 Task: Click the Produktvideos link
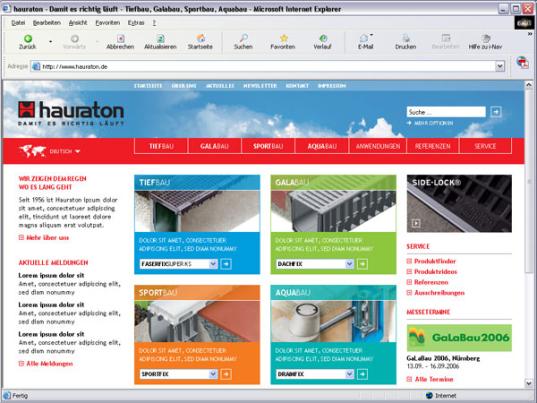(x=436, y=272)
